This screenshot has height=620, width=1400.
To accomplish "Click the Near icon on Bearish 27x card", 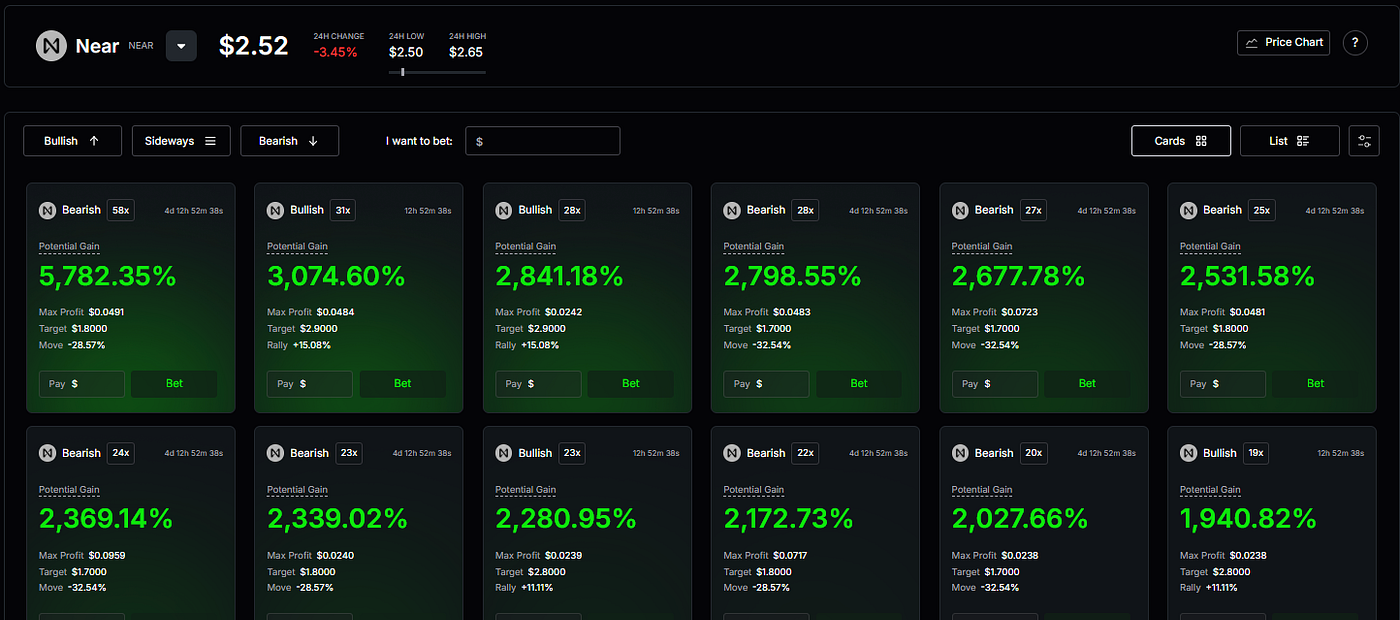I will pyautogui.click(x=960, y=210).
